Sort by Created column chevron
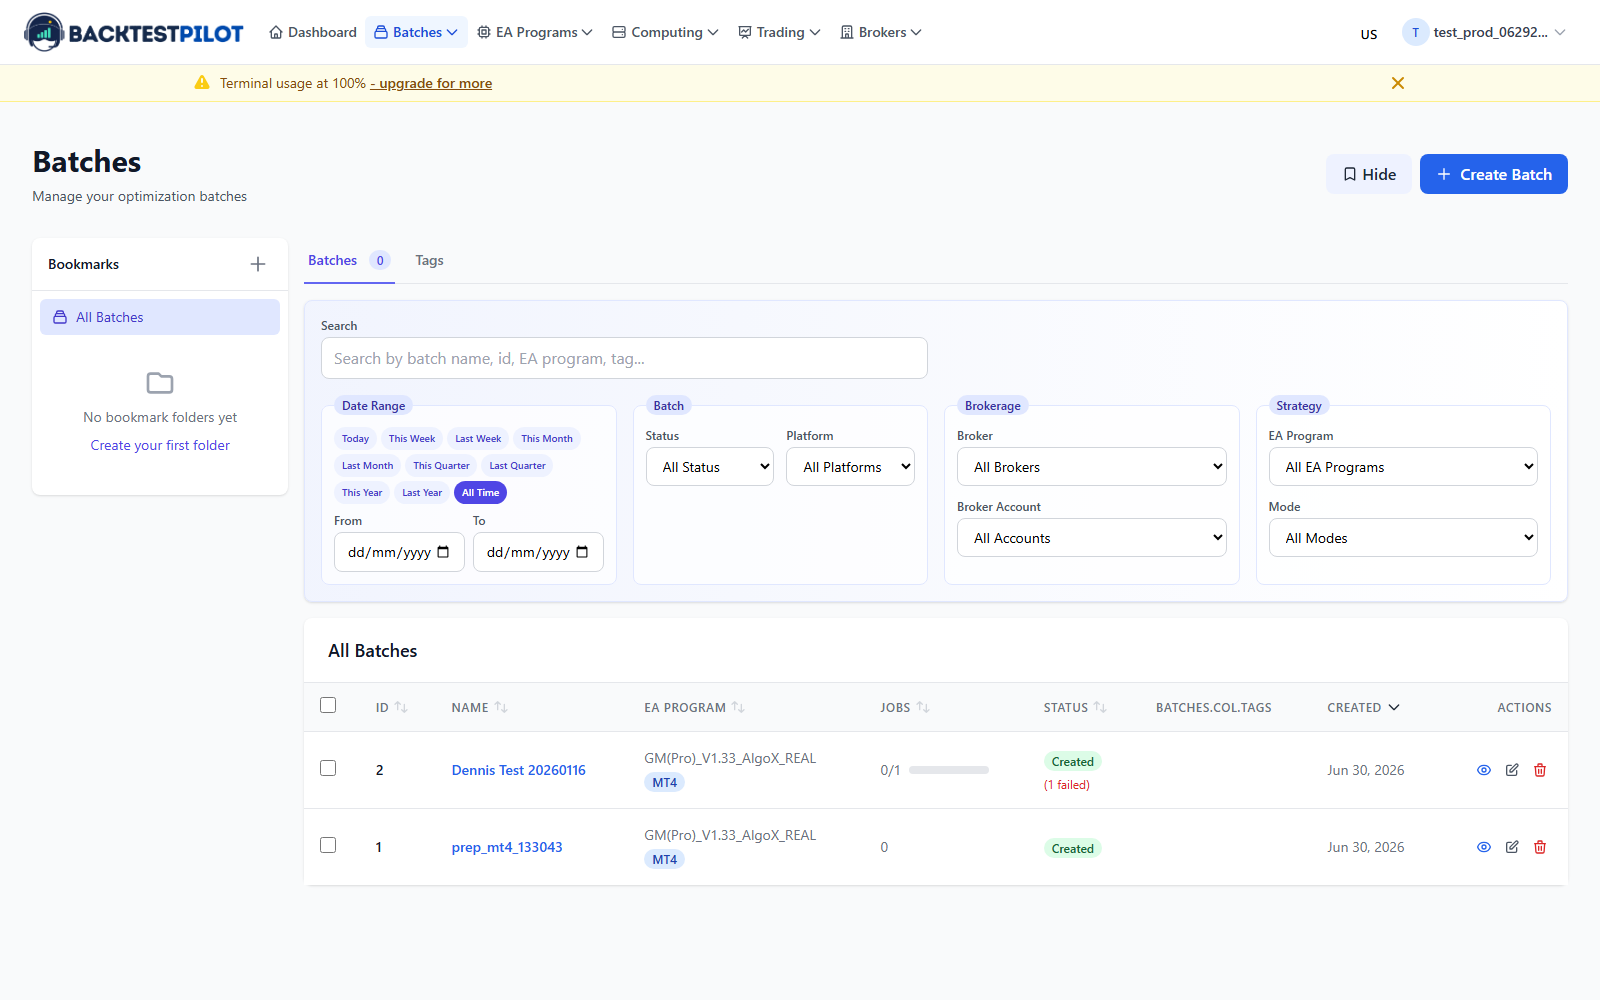Viewport: 1600px width, 1000px height. [x=1394, y=707]
